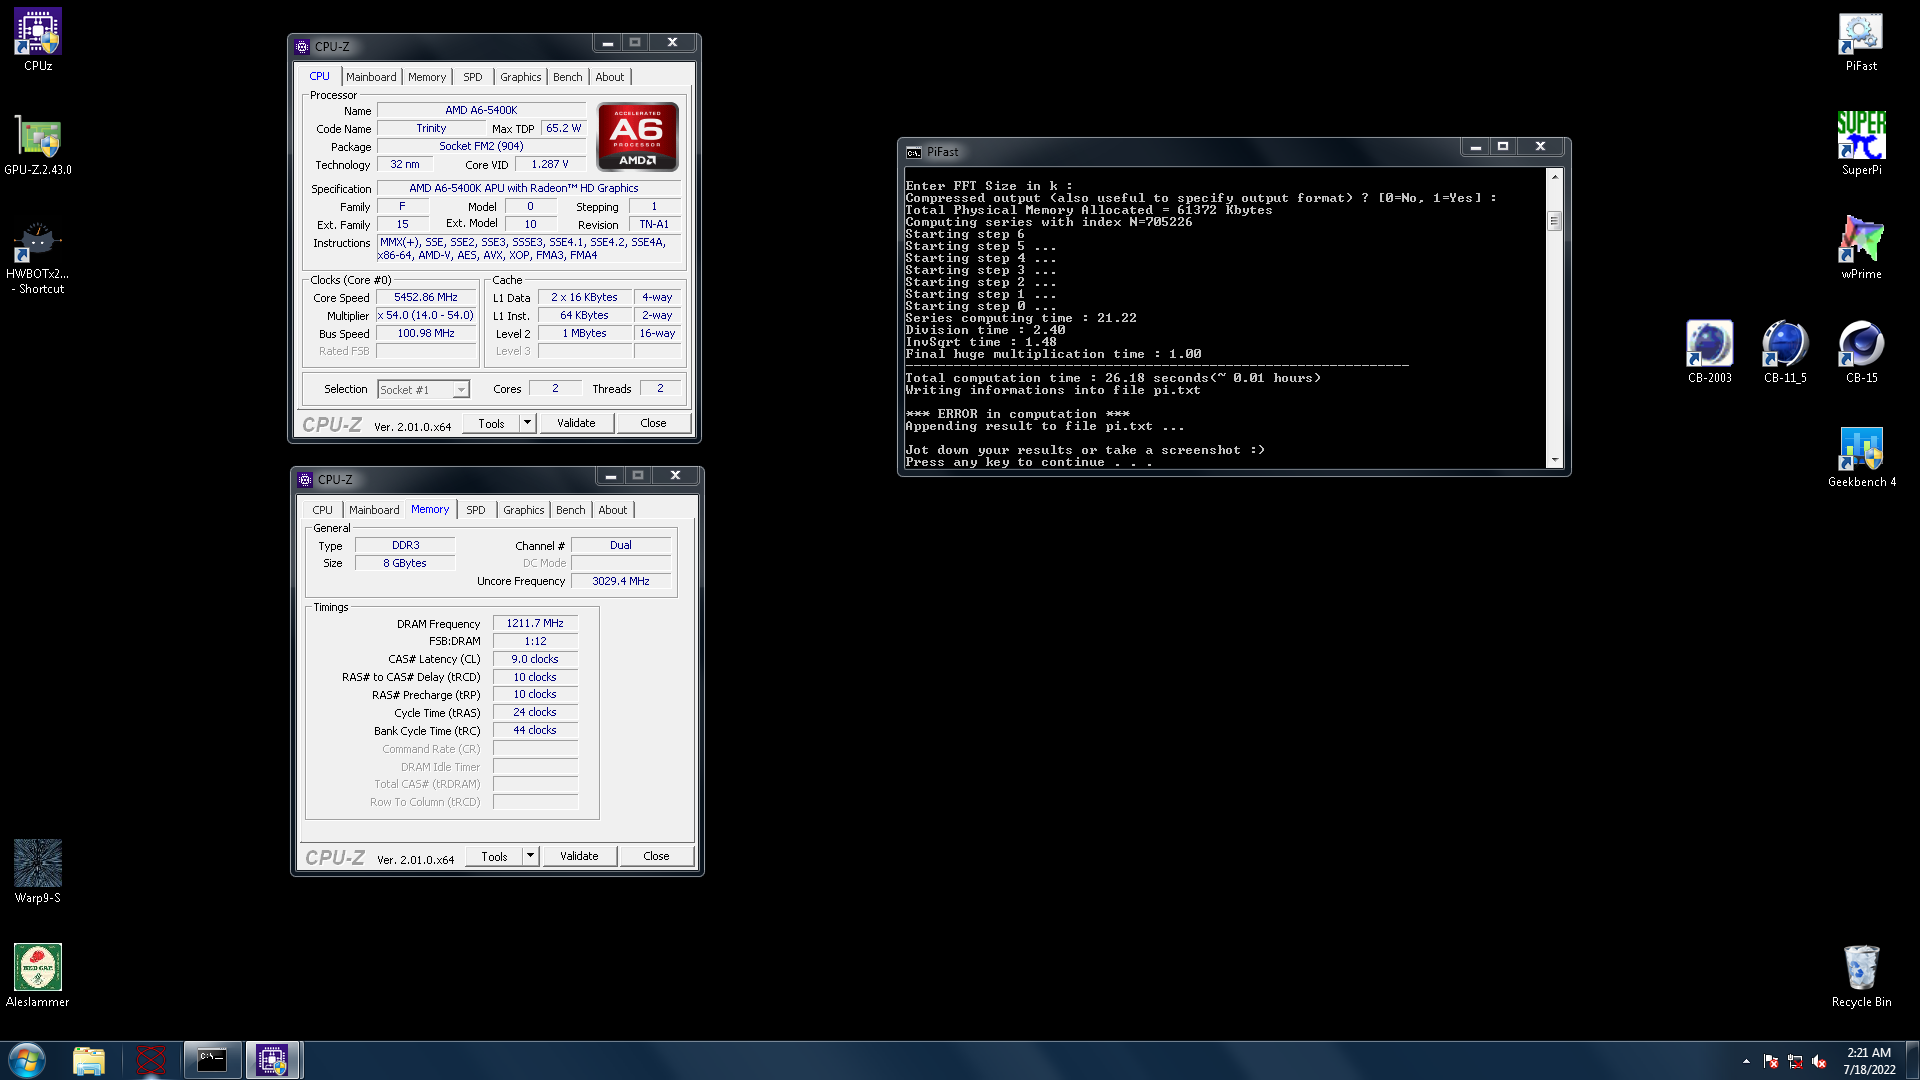Image resolution: width=1920 pixels, height=1080 pixels.
Task: Click Tools button in lower CPU-Z
Action: [494, 856]
